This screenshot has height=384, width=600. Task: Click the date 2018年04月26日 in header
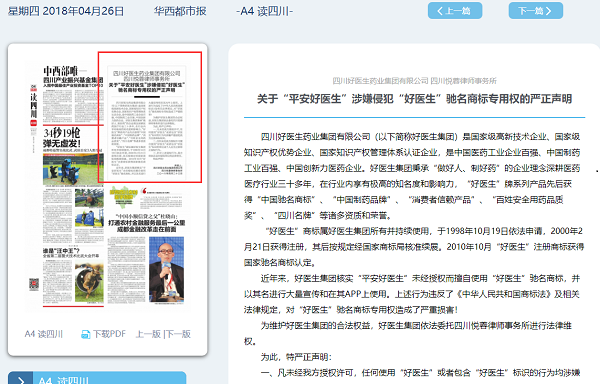(83, 11)
